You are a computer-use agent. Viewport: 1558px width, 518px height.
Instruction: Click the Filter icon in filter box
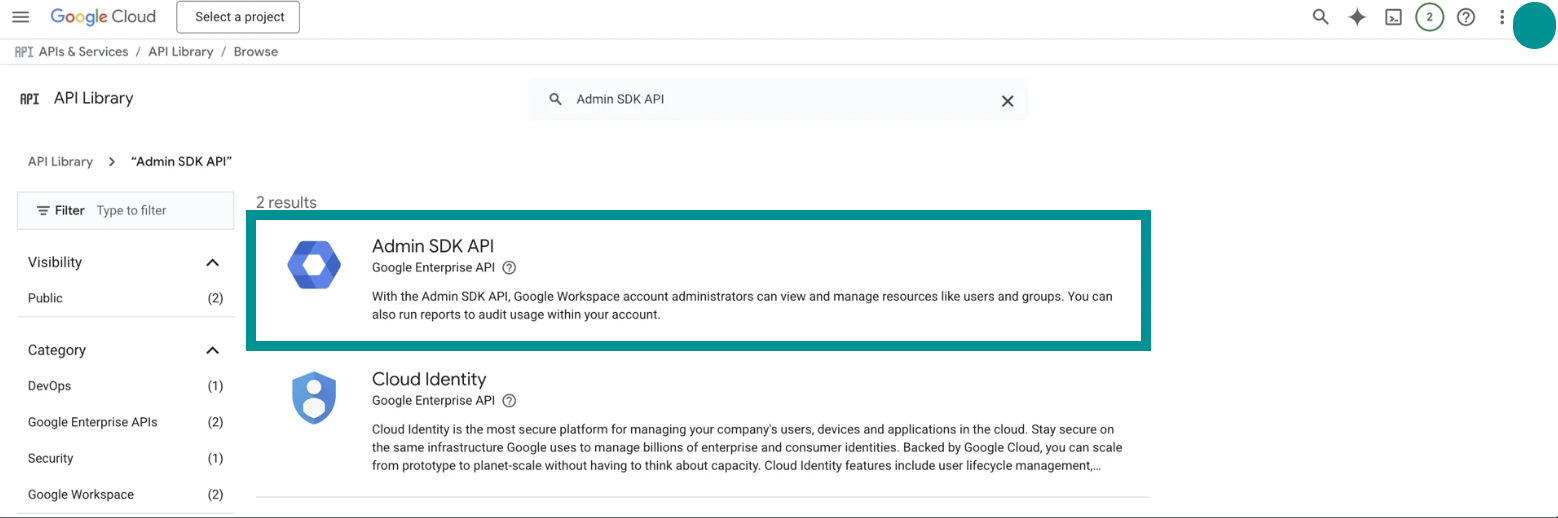coord(43,210)
